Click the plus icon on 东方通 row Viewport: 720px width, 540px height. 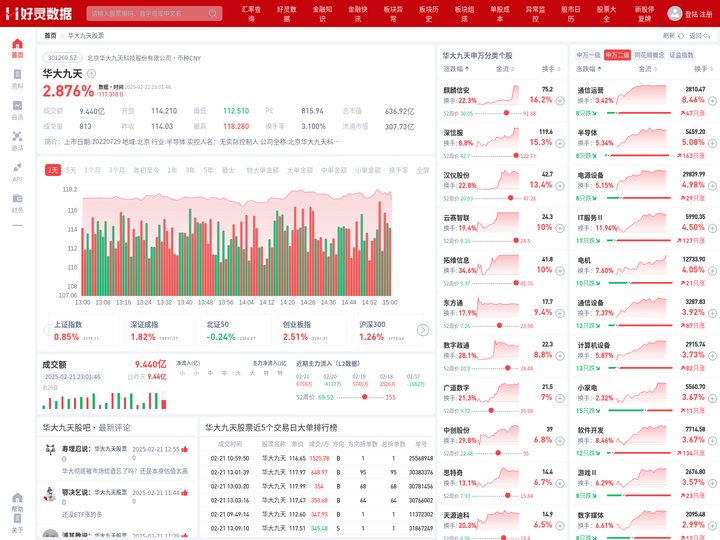coord(560,313)
